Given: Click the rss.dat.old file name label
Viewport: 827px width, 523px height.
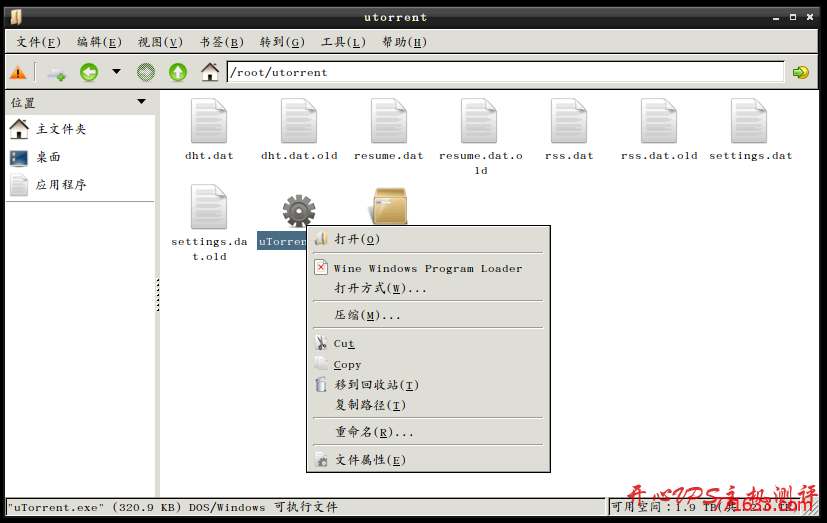Looking at the screenshot, I should 659,156.
